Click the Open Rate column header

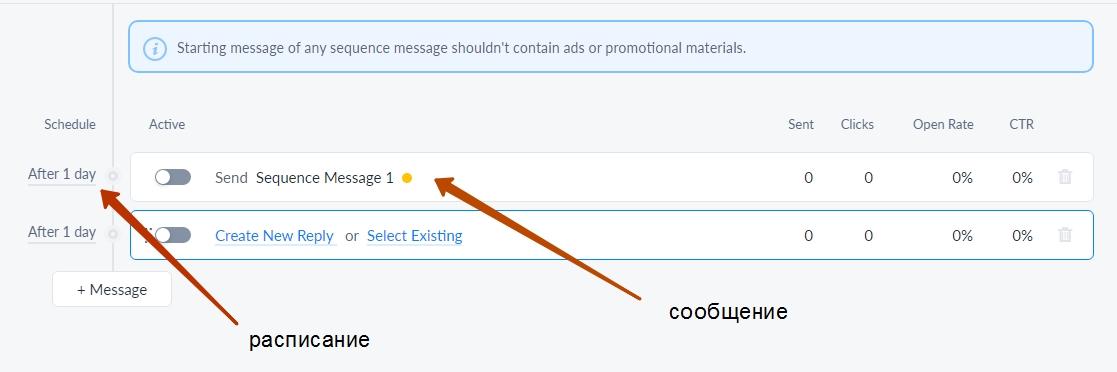pyautogui.click(x=943, y=124)
